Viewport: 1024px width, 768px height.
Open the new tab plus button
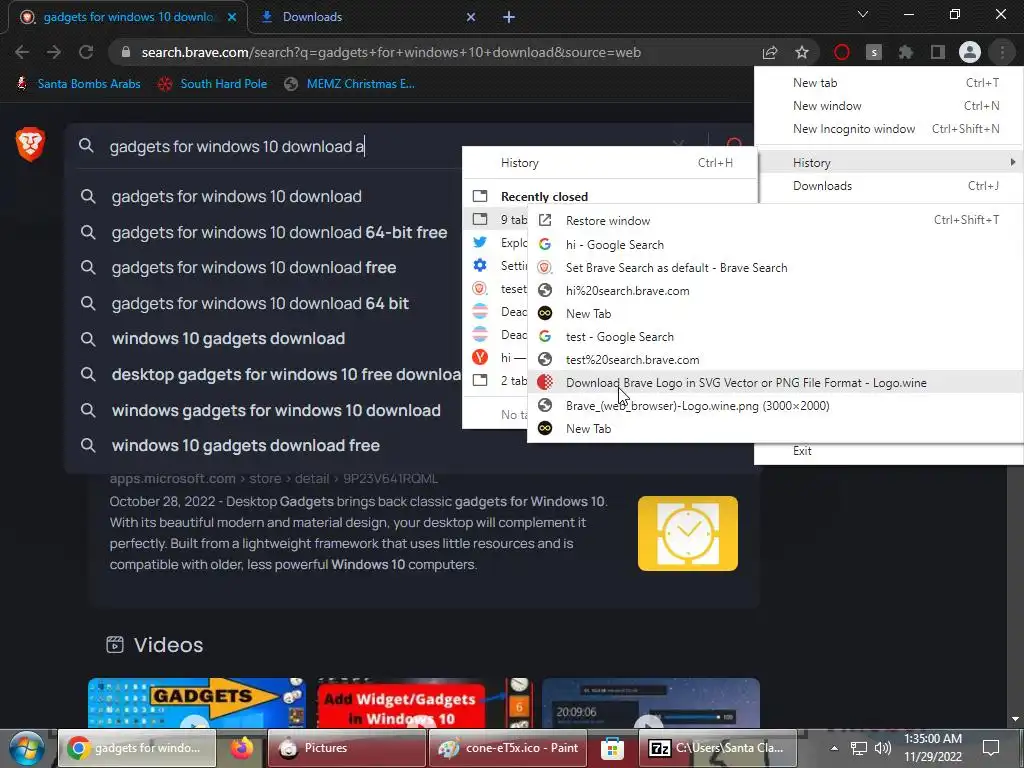tap(509, 17)
